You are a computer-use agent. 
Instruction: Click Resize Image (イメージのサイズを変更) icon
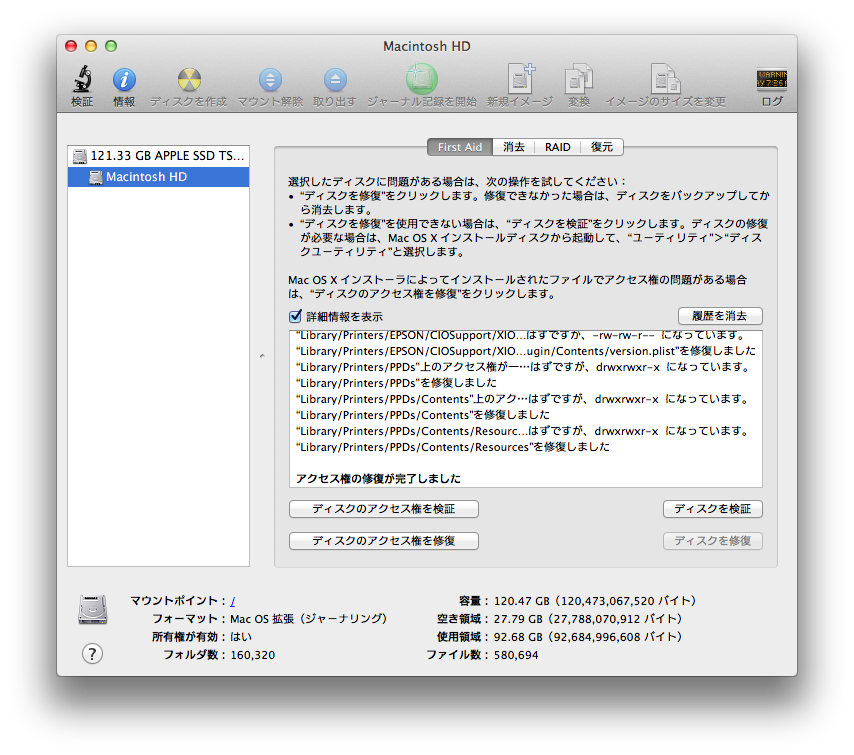click(x=665, y=79)
